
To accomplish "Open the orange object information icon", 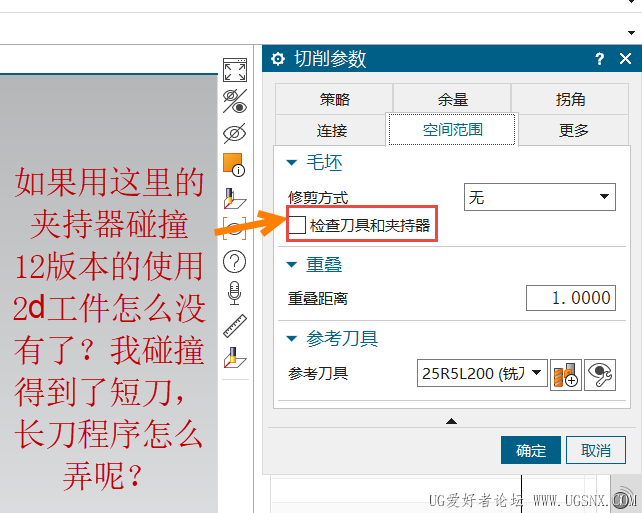I will [x=234, y=165].
